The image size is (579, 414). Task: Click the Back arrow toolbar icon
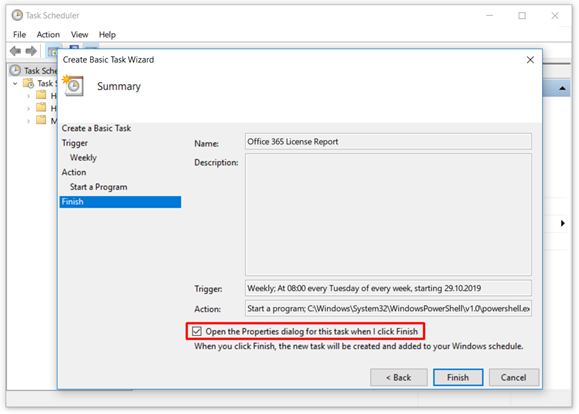click(x=15, y=51)
